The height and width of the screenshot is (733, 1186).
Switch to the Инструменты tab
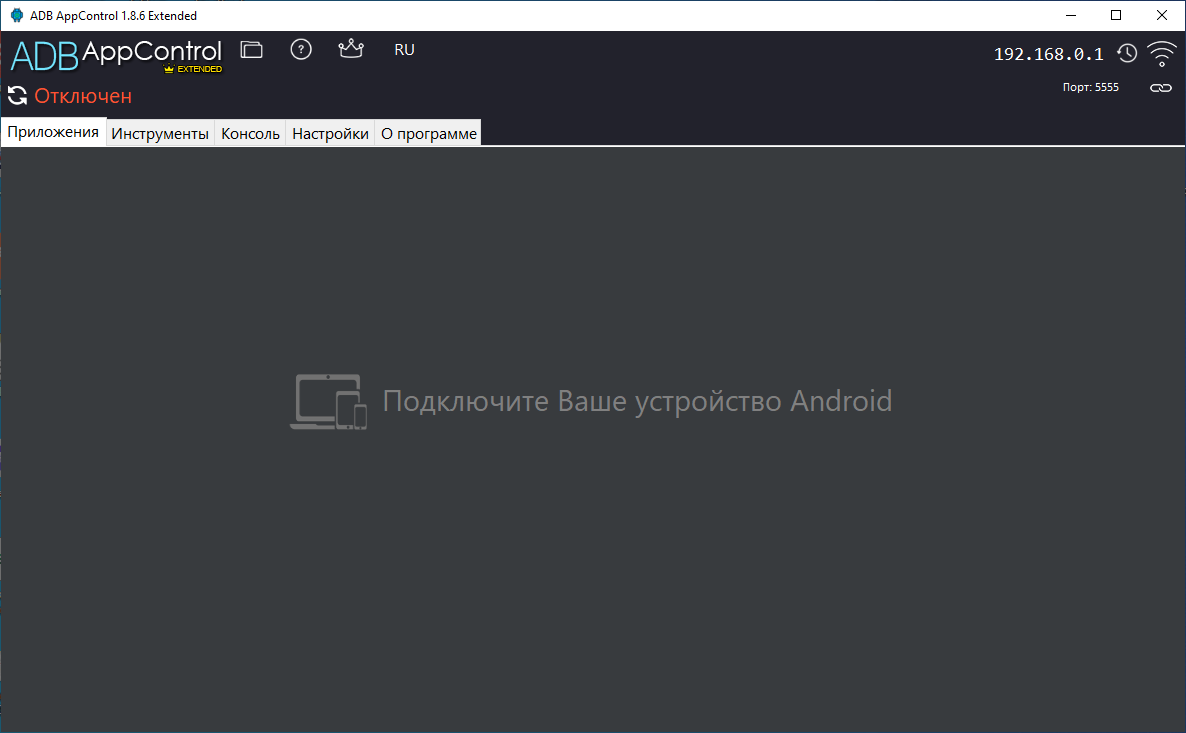pyautogui.click(x=160, y=134)
